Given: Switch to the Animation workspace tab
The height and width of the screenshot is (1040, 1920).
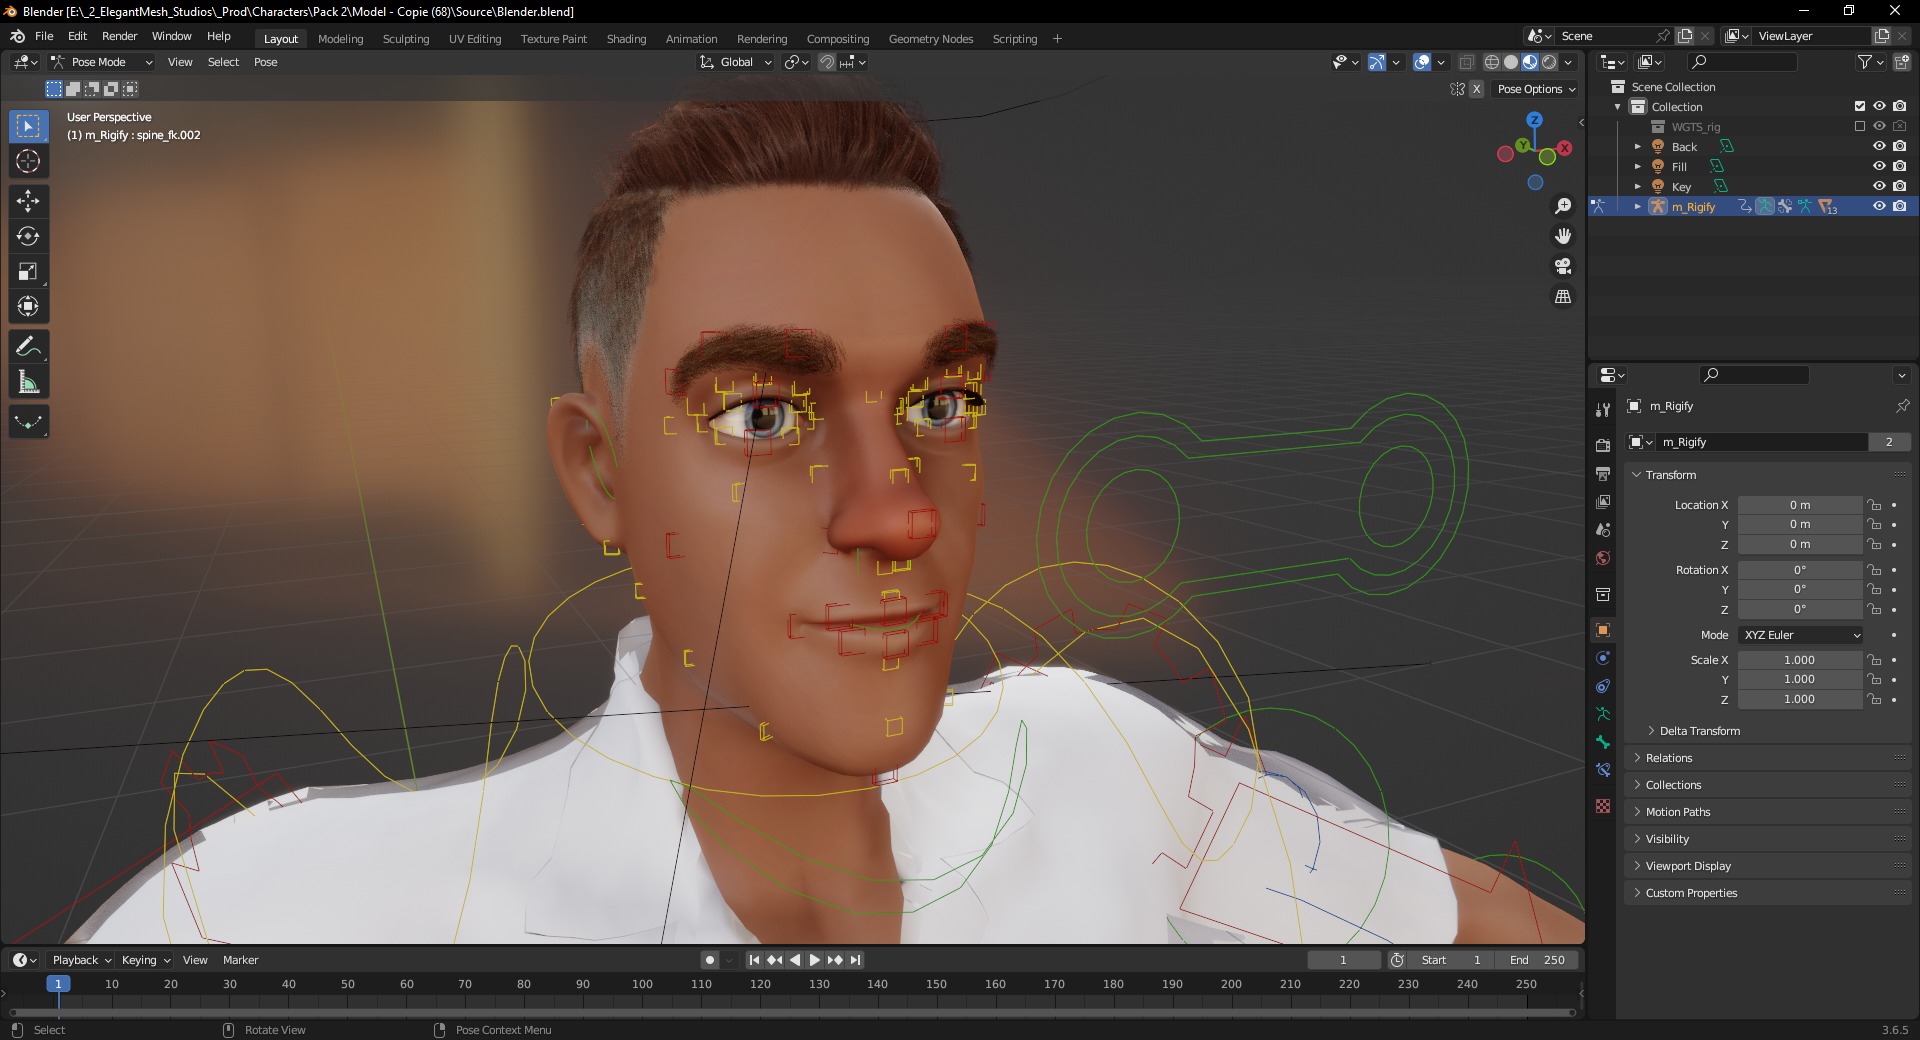Looking at the screenshot, I should pyautogui.click(x=691, y=39).
